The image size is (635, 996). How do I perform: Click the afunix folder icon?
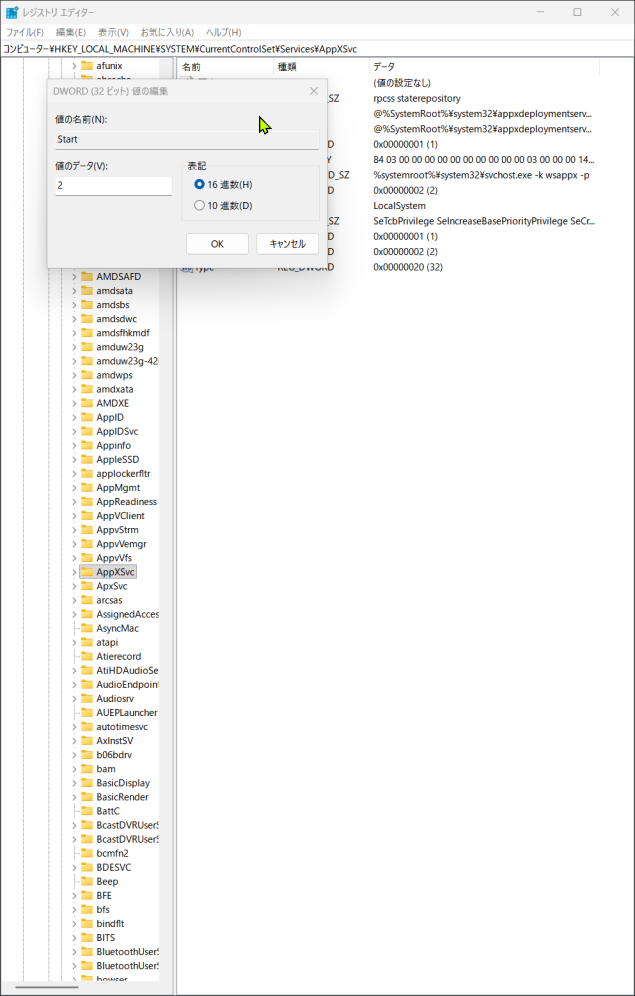click(x=87, y=66)
